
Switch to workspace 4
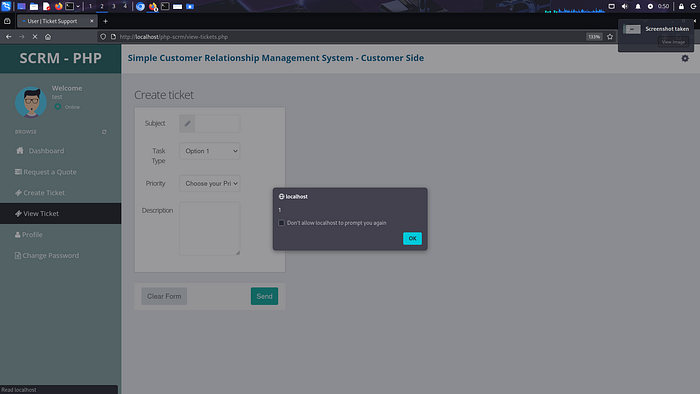[125, 6]
